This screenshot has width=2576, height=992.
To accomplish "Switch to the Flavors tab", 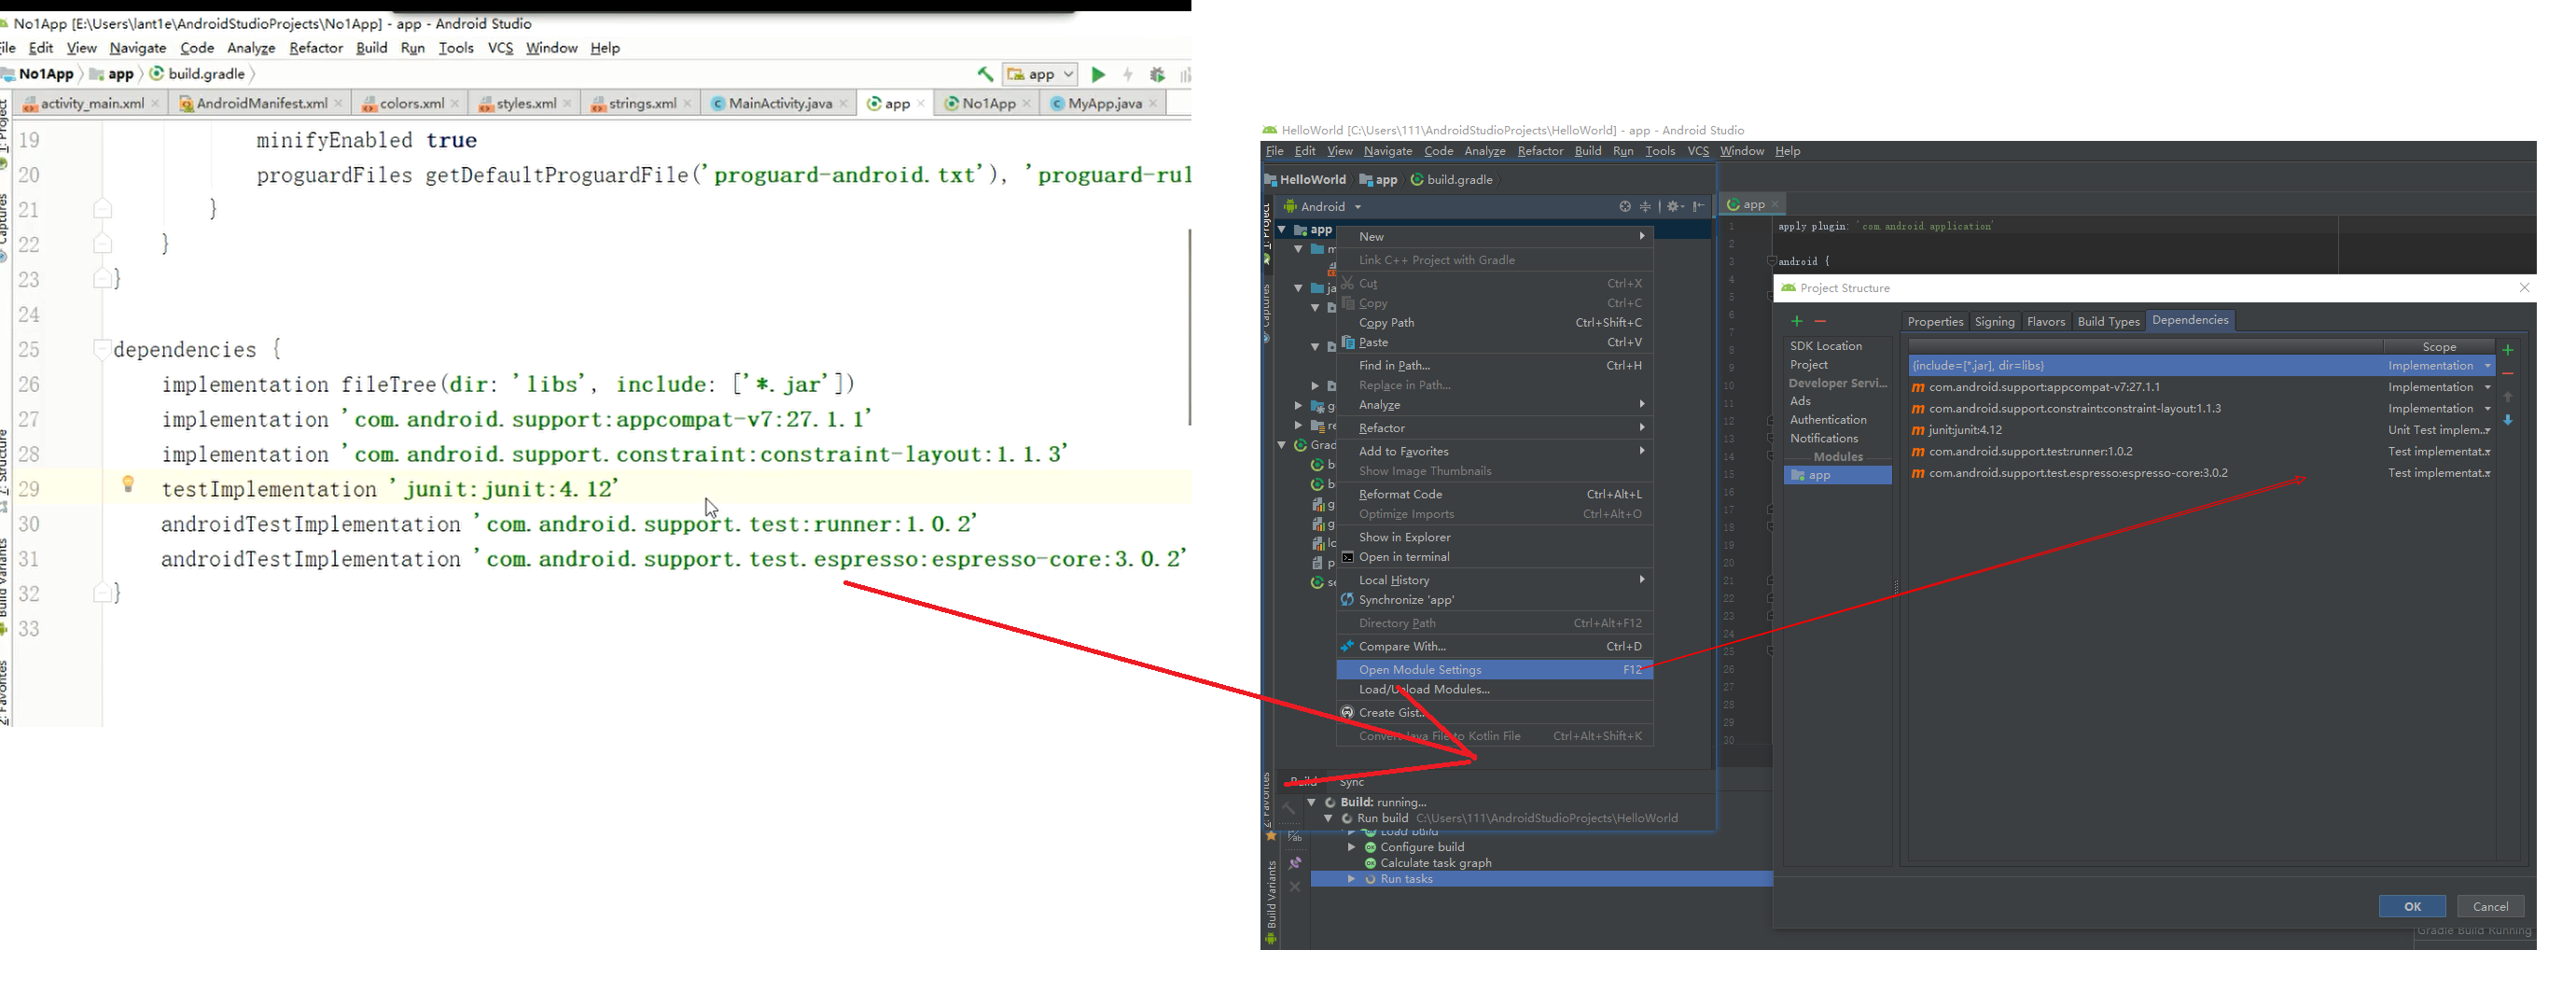I will pyautogui.click(x=2045, y=321).
